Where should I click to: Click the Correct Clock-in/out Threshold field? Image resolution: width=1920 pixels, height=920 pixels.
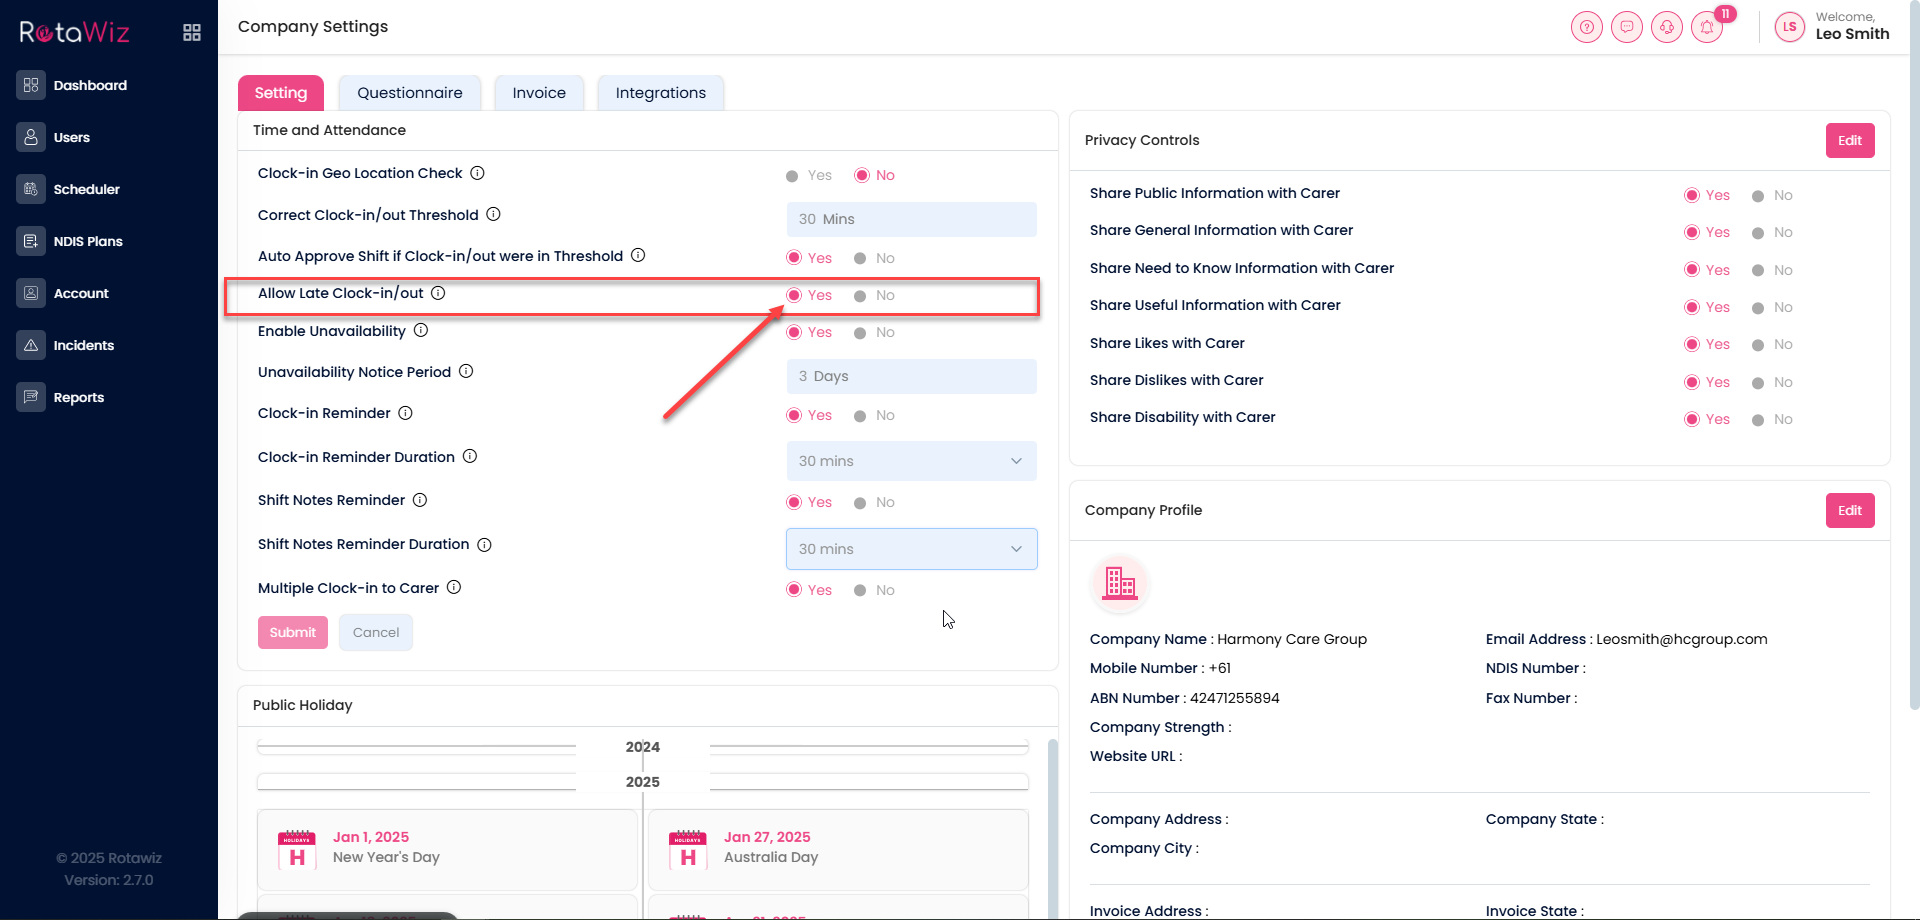pyautogui.click(x=911, y=219)
